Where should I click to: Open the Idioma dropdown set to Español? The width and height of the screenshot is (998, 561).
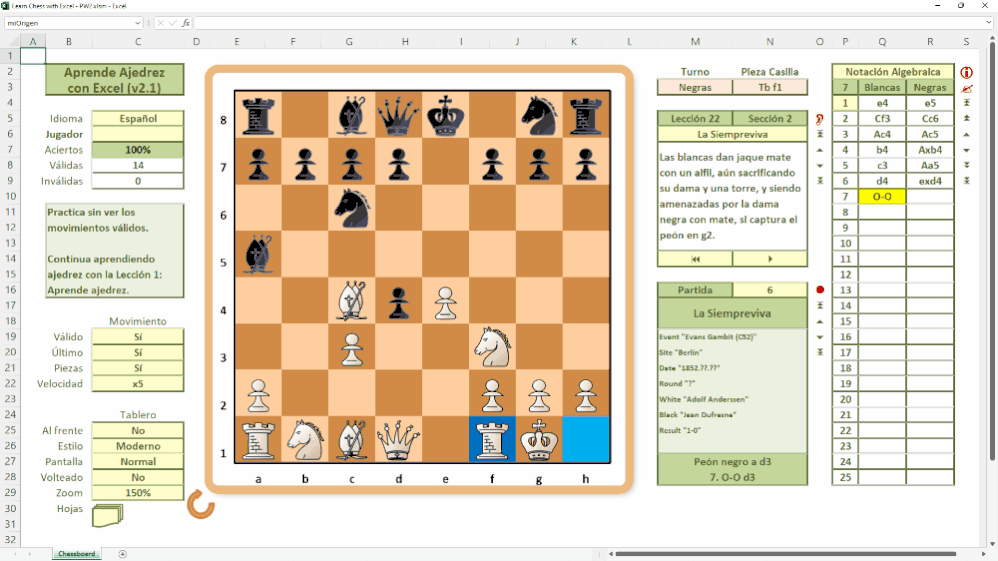tap(138, 118)
